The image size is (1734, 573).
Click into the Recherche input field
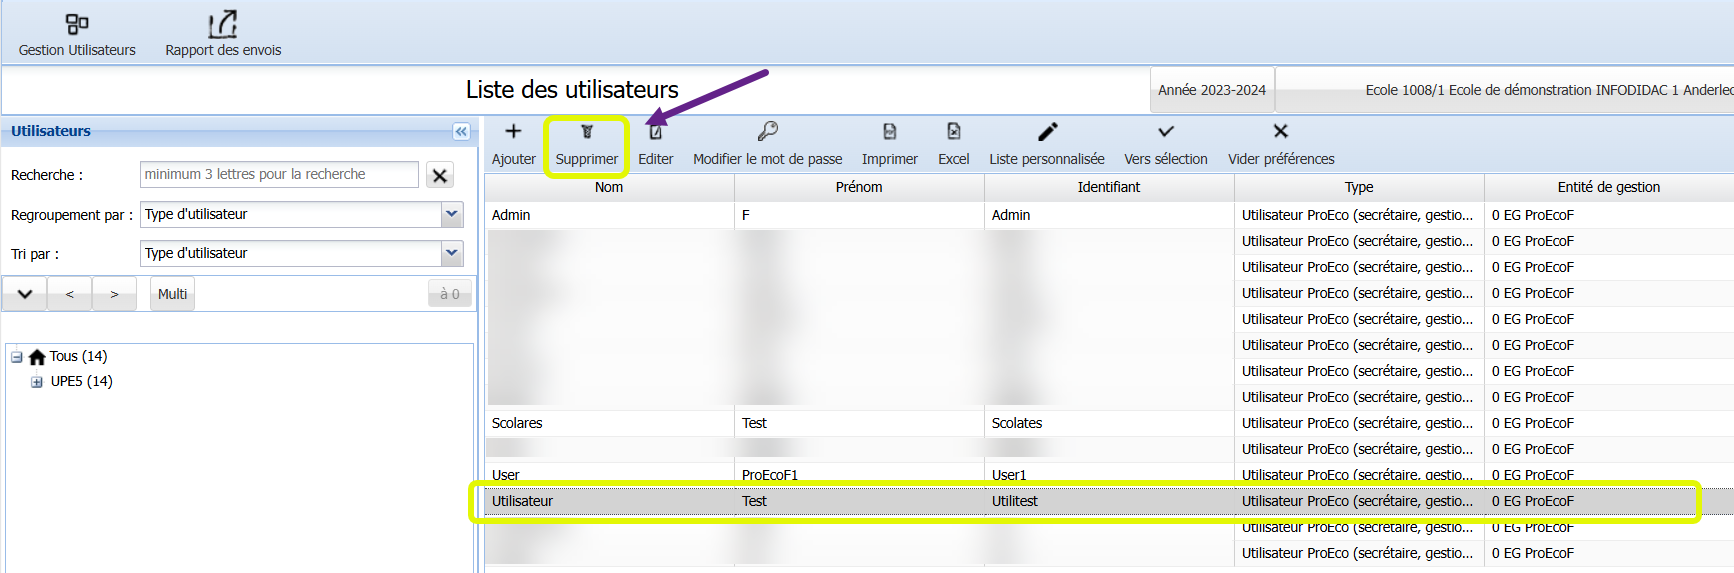point(279,174)
